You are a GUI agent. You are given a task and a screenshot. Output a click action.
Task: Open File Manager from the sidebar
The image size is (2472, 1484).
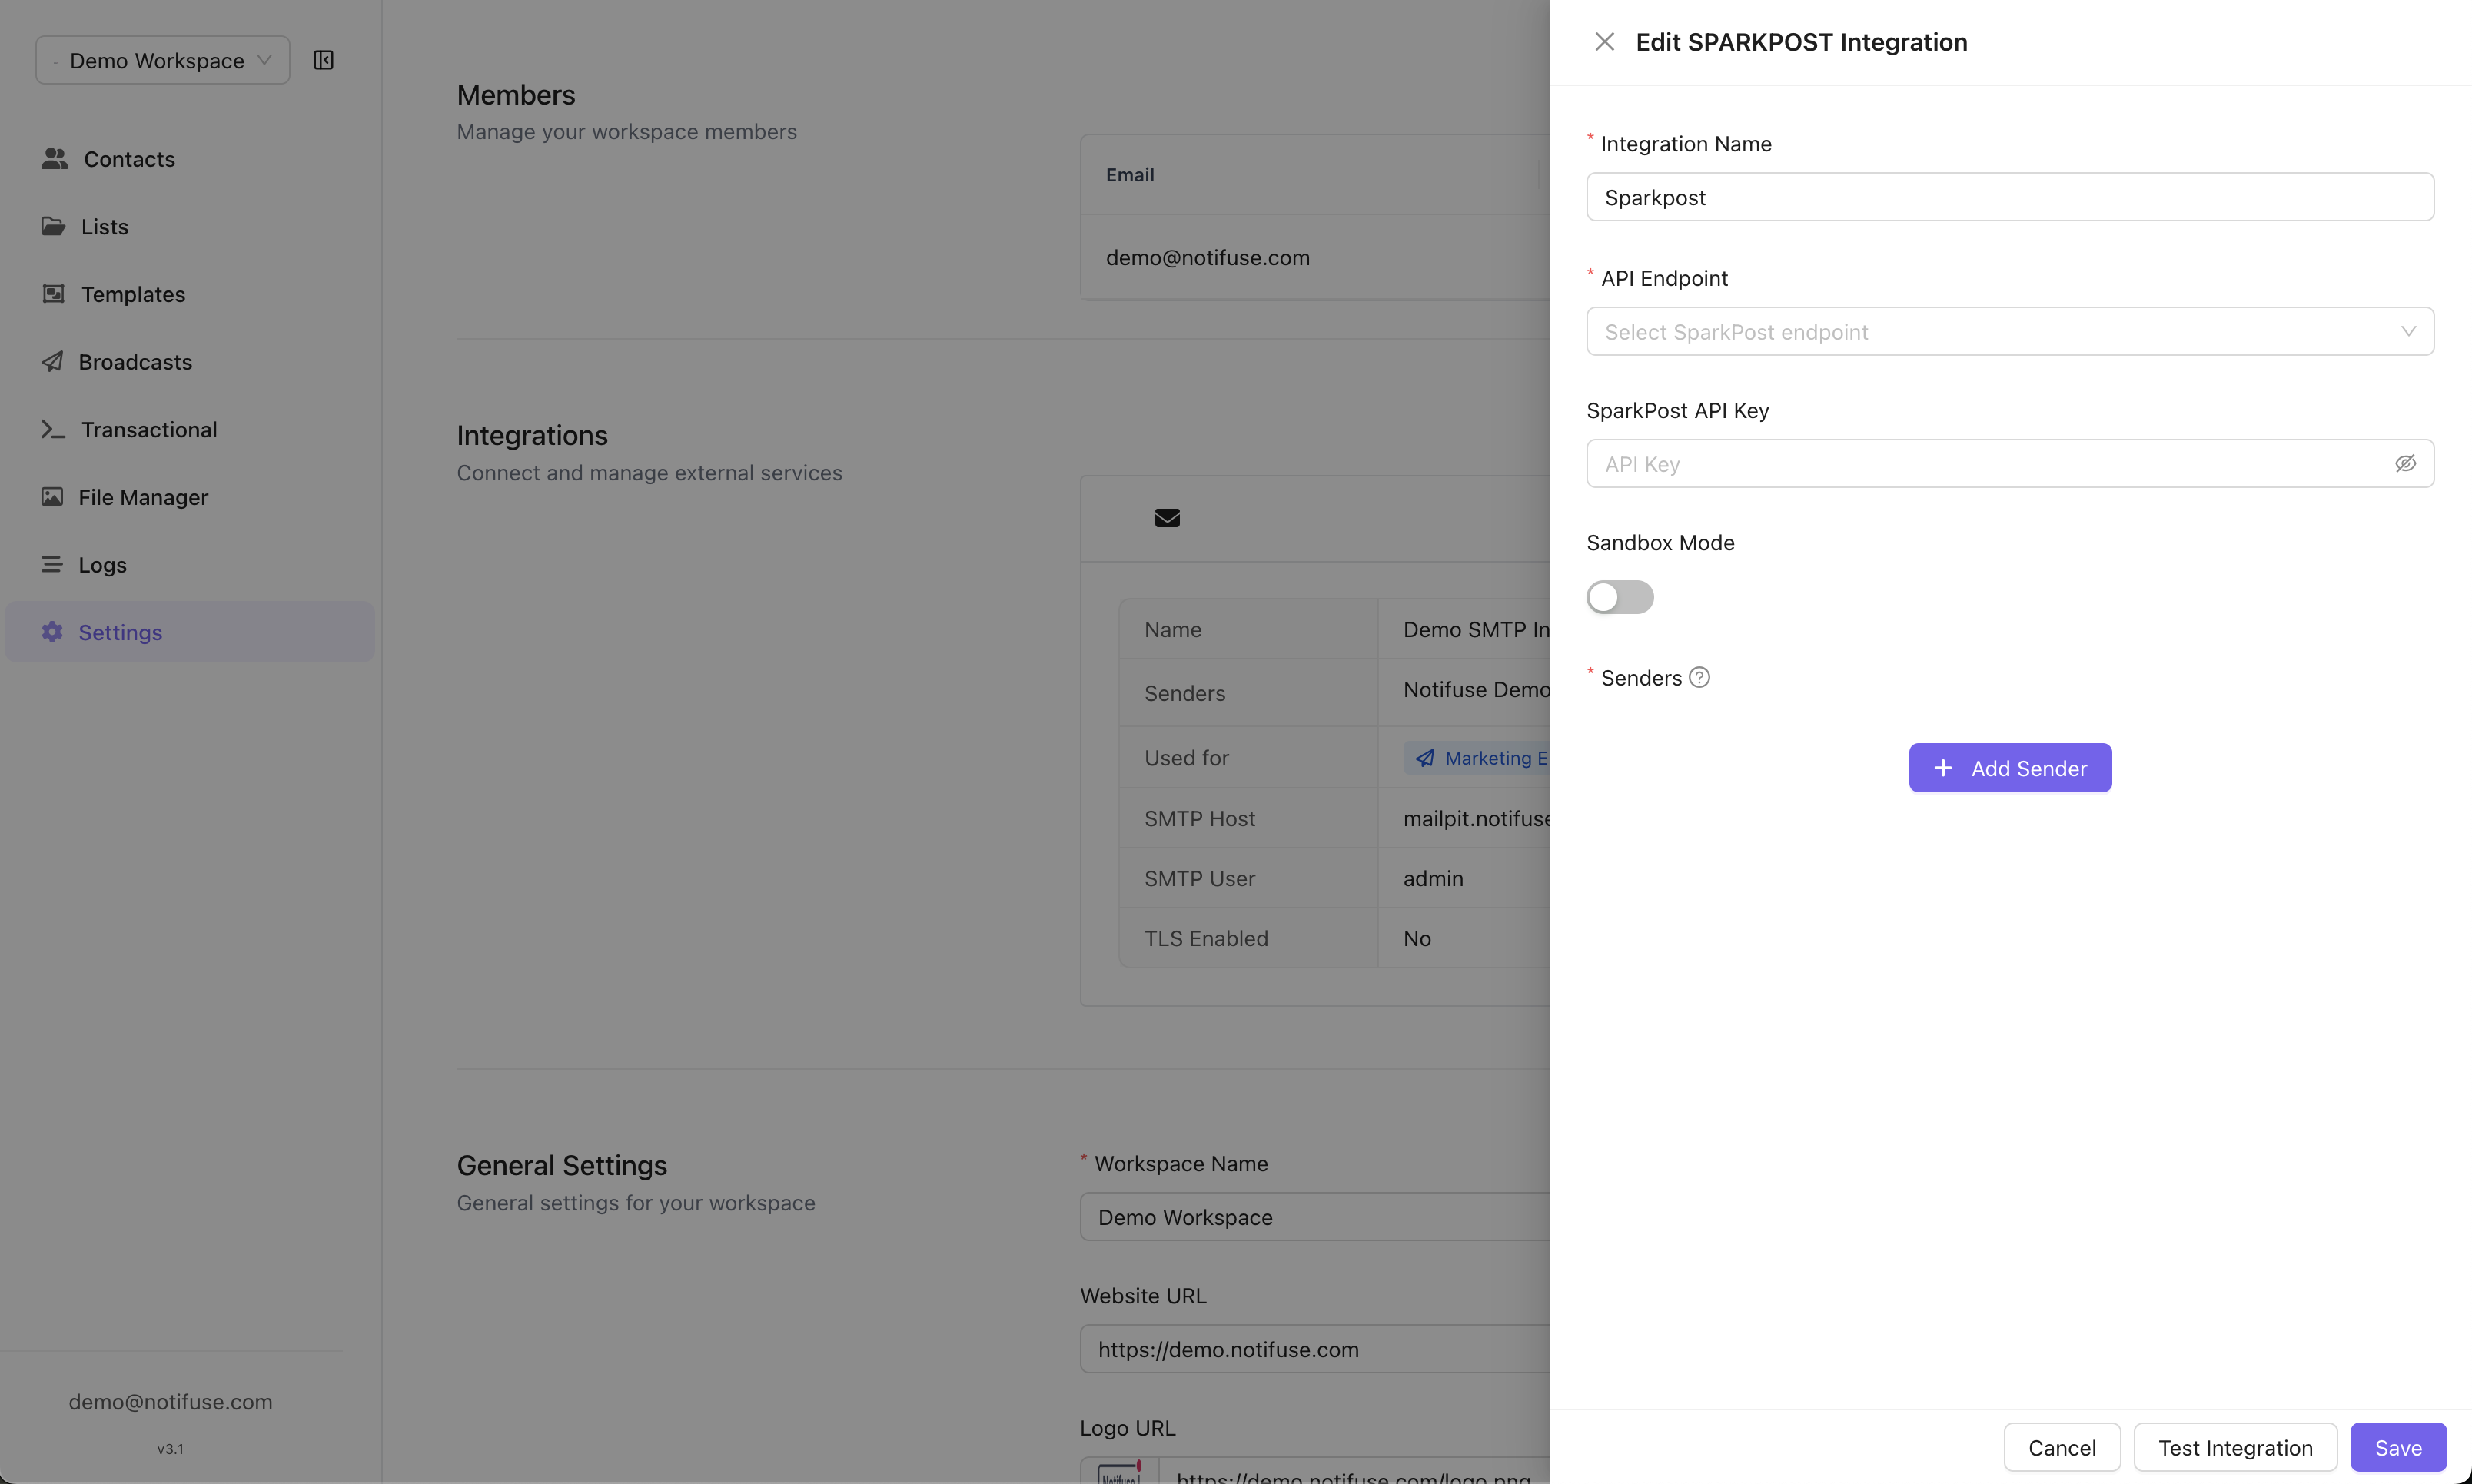click(189, 496)
